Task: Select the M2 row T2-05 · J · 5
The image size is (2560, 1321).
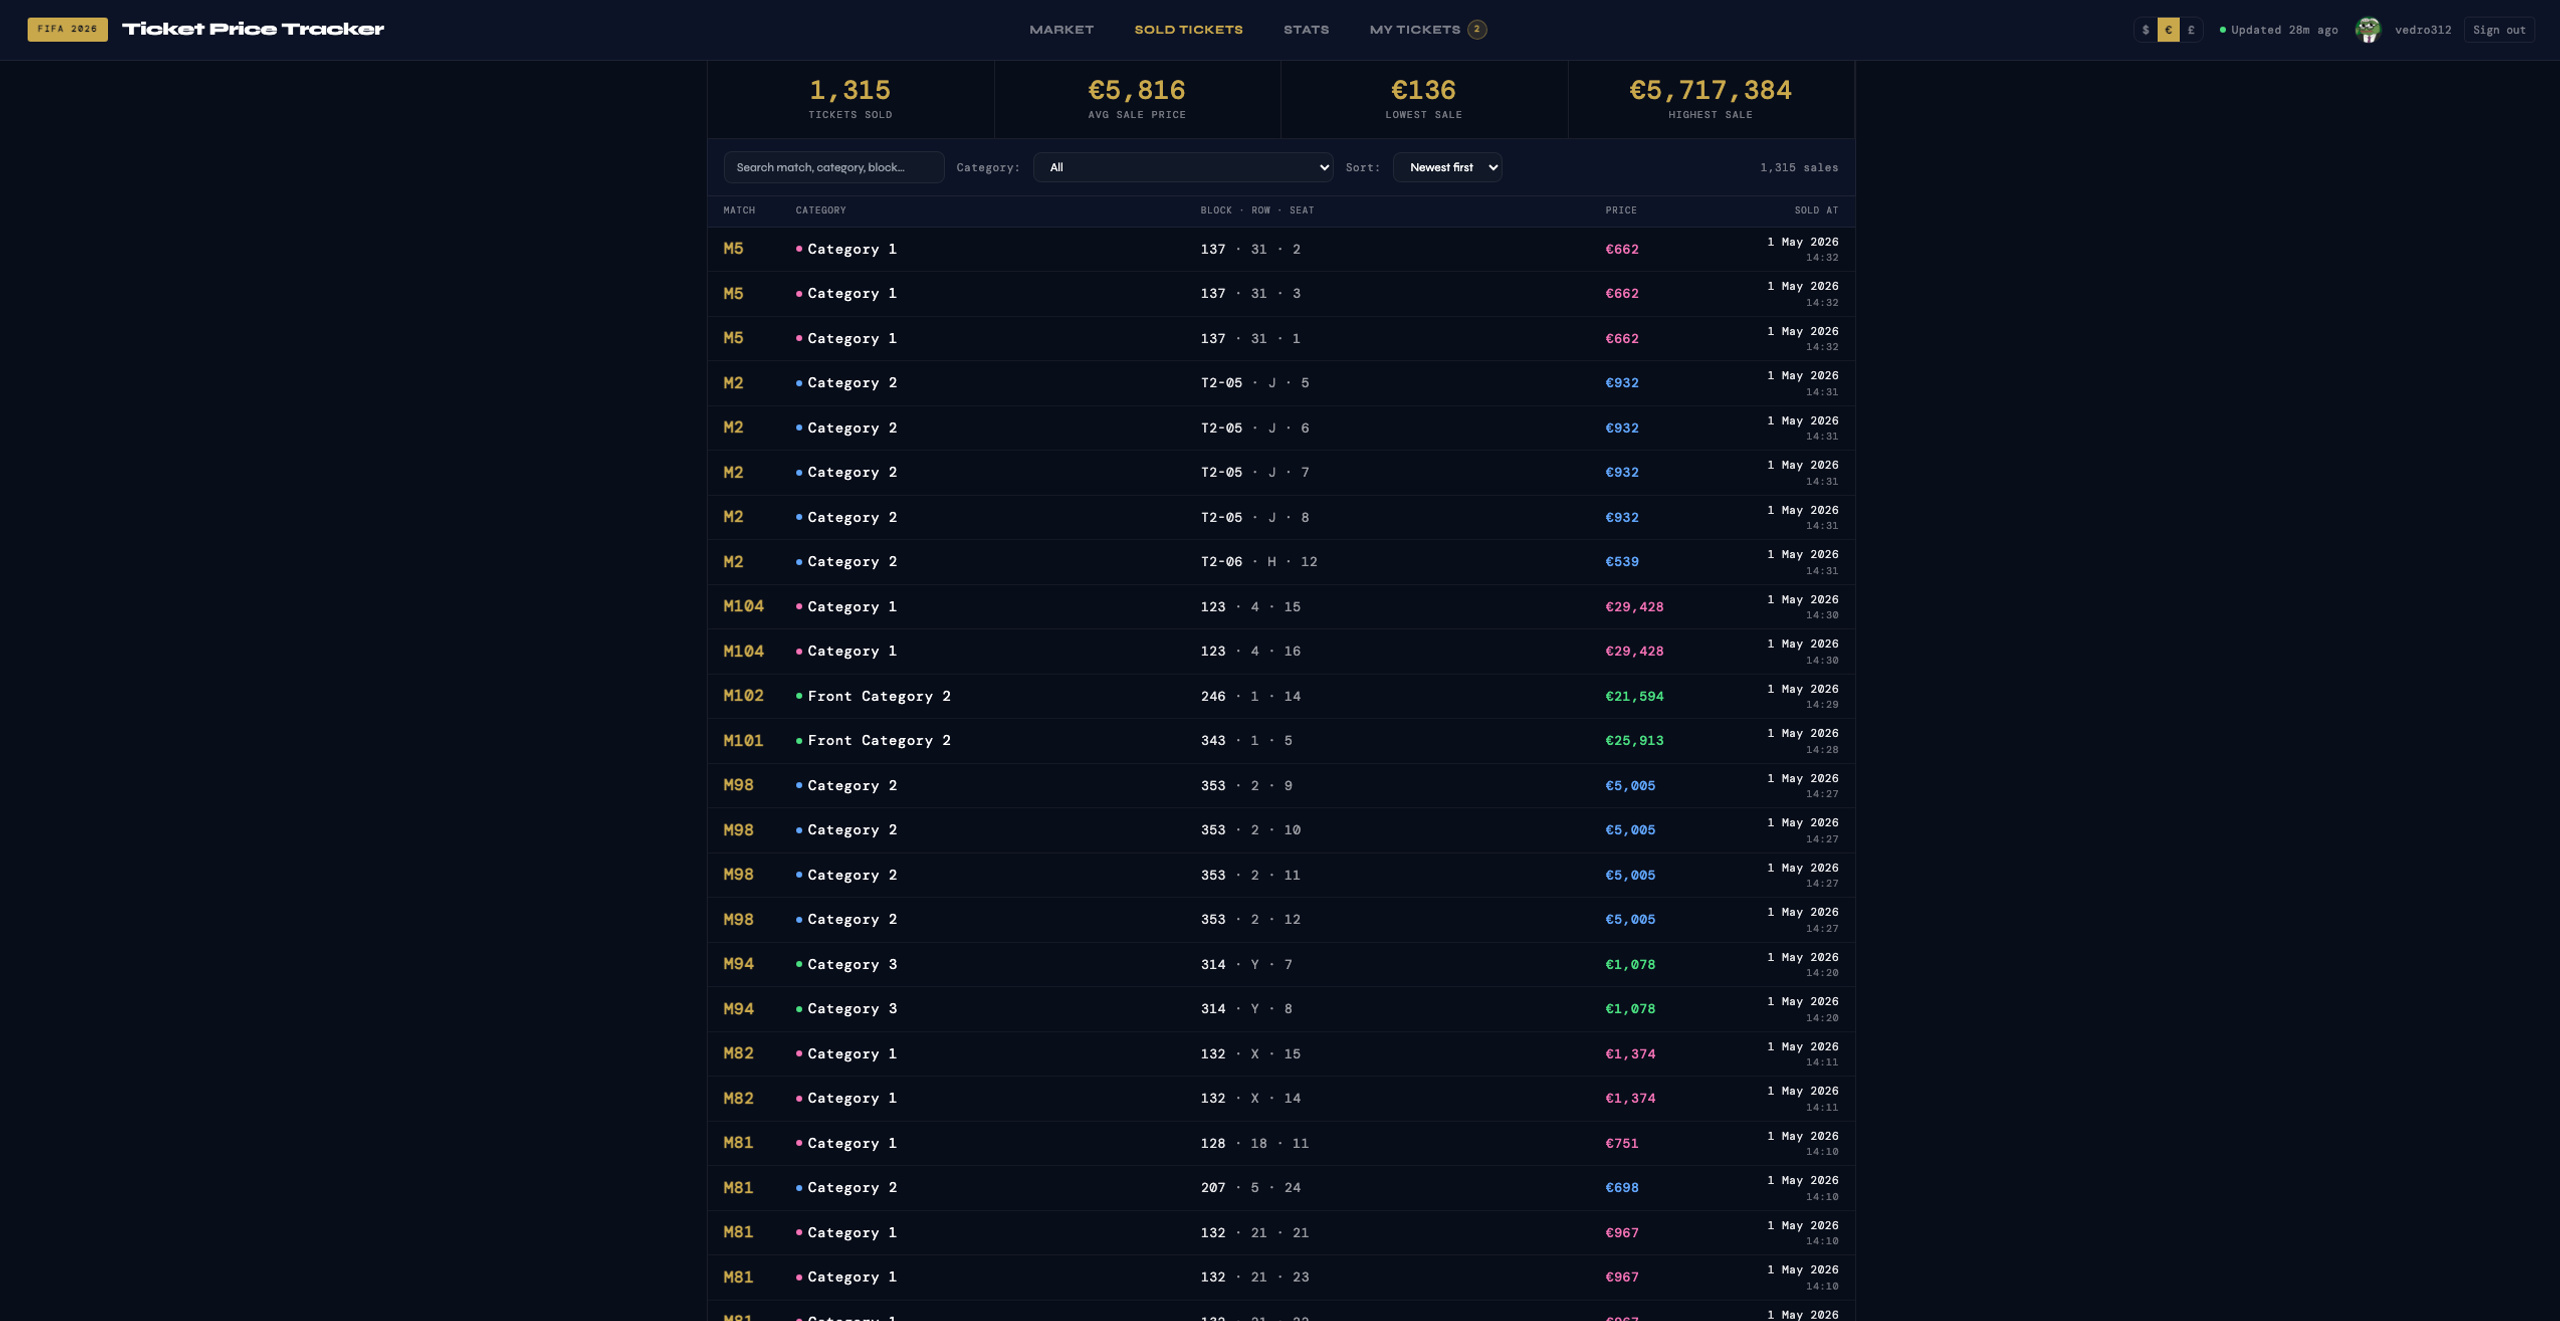Action: point(1281,383)
